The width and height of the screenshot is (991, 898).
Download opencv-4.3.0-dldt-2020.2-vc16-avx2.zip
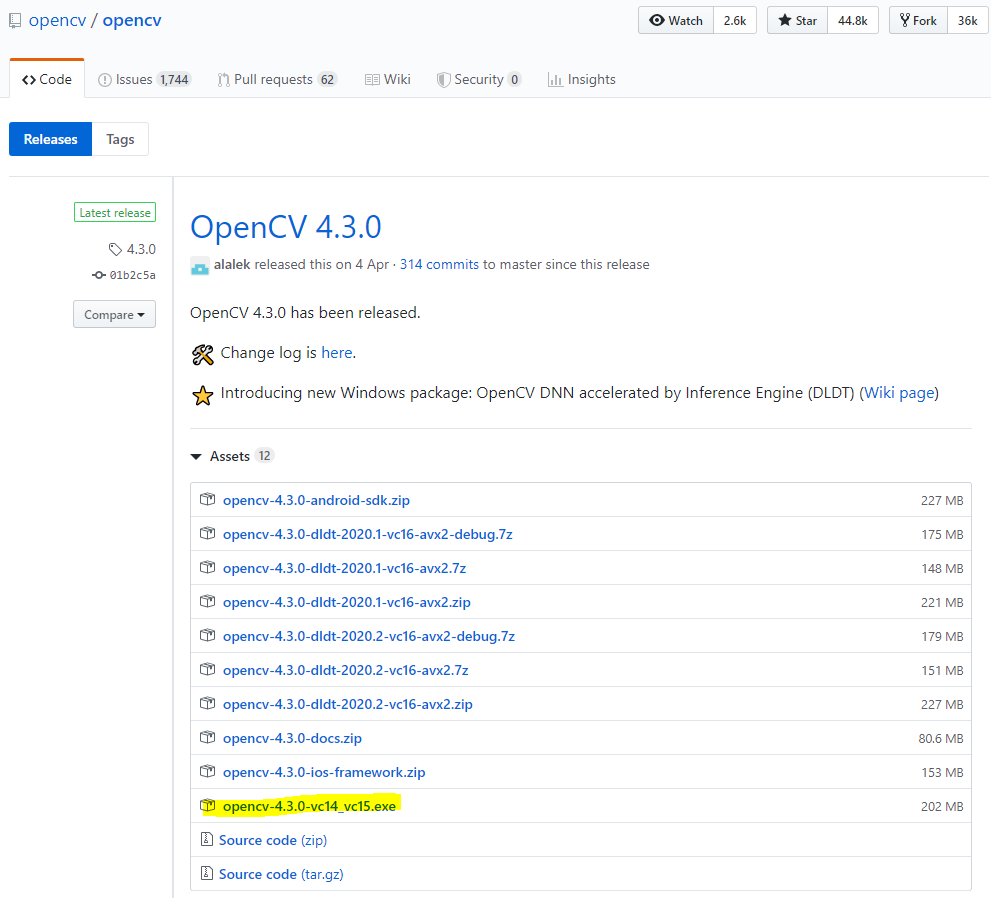pos(348,704)
